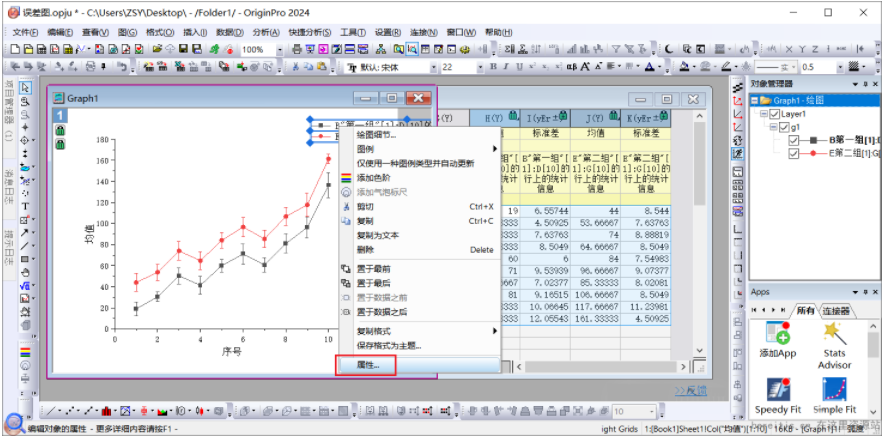Screen dimensions: 884x437
Task: Select workbook cell 161.33333
Action: pos(595,319)
